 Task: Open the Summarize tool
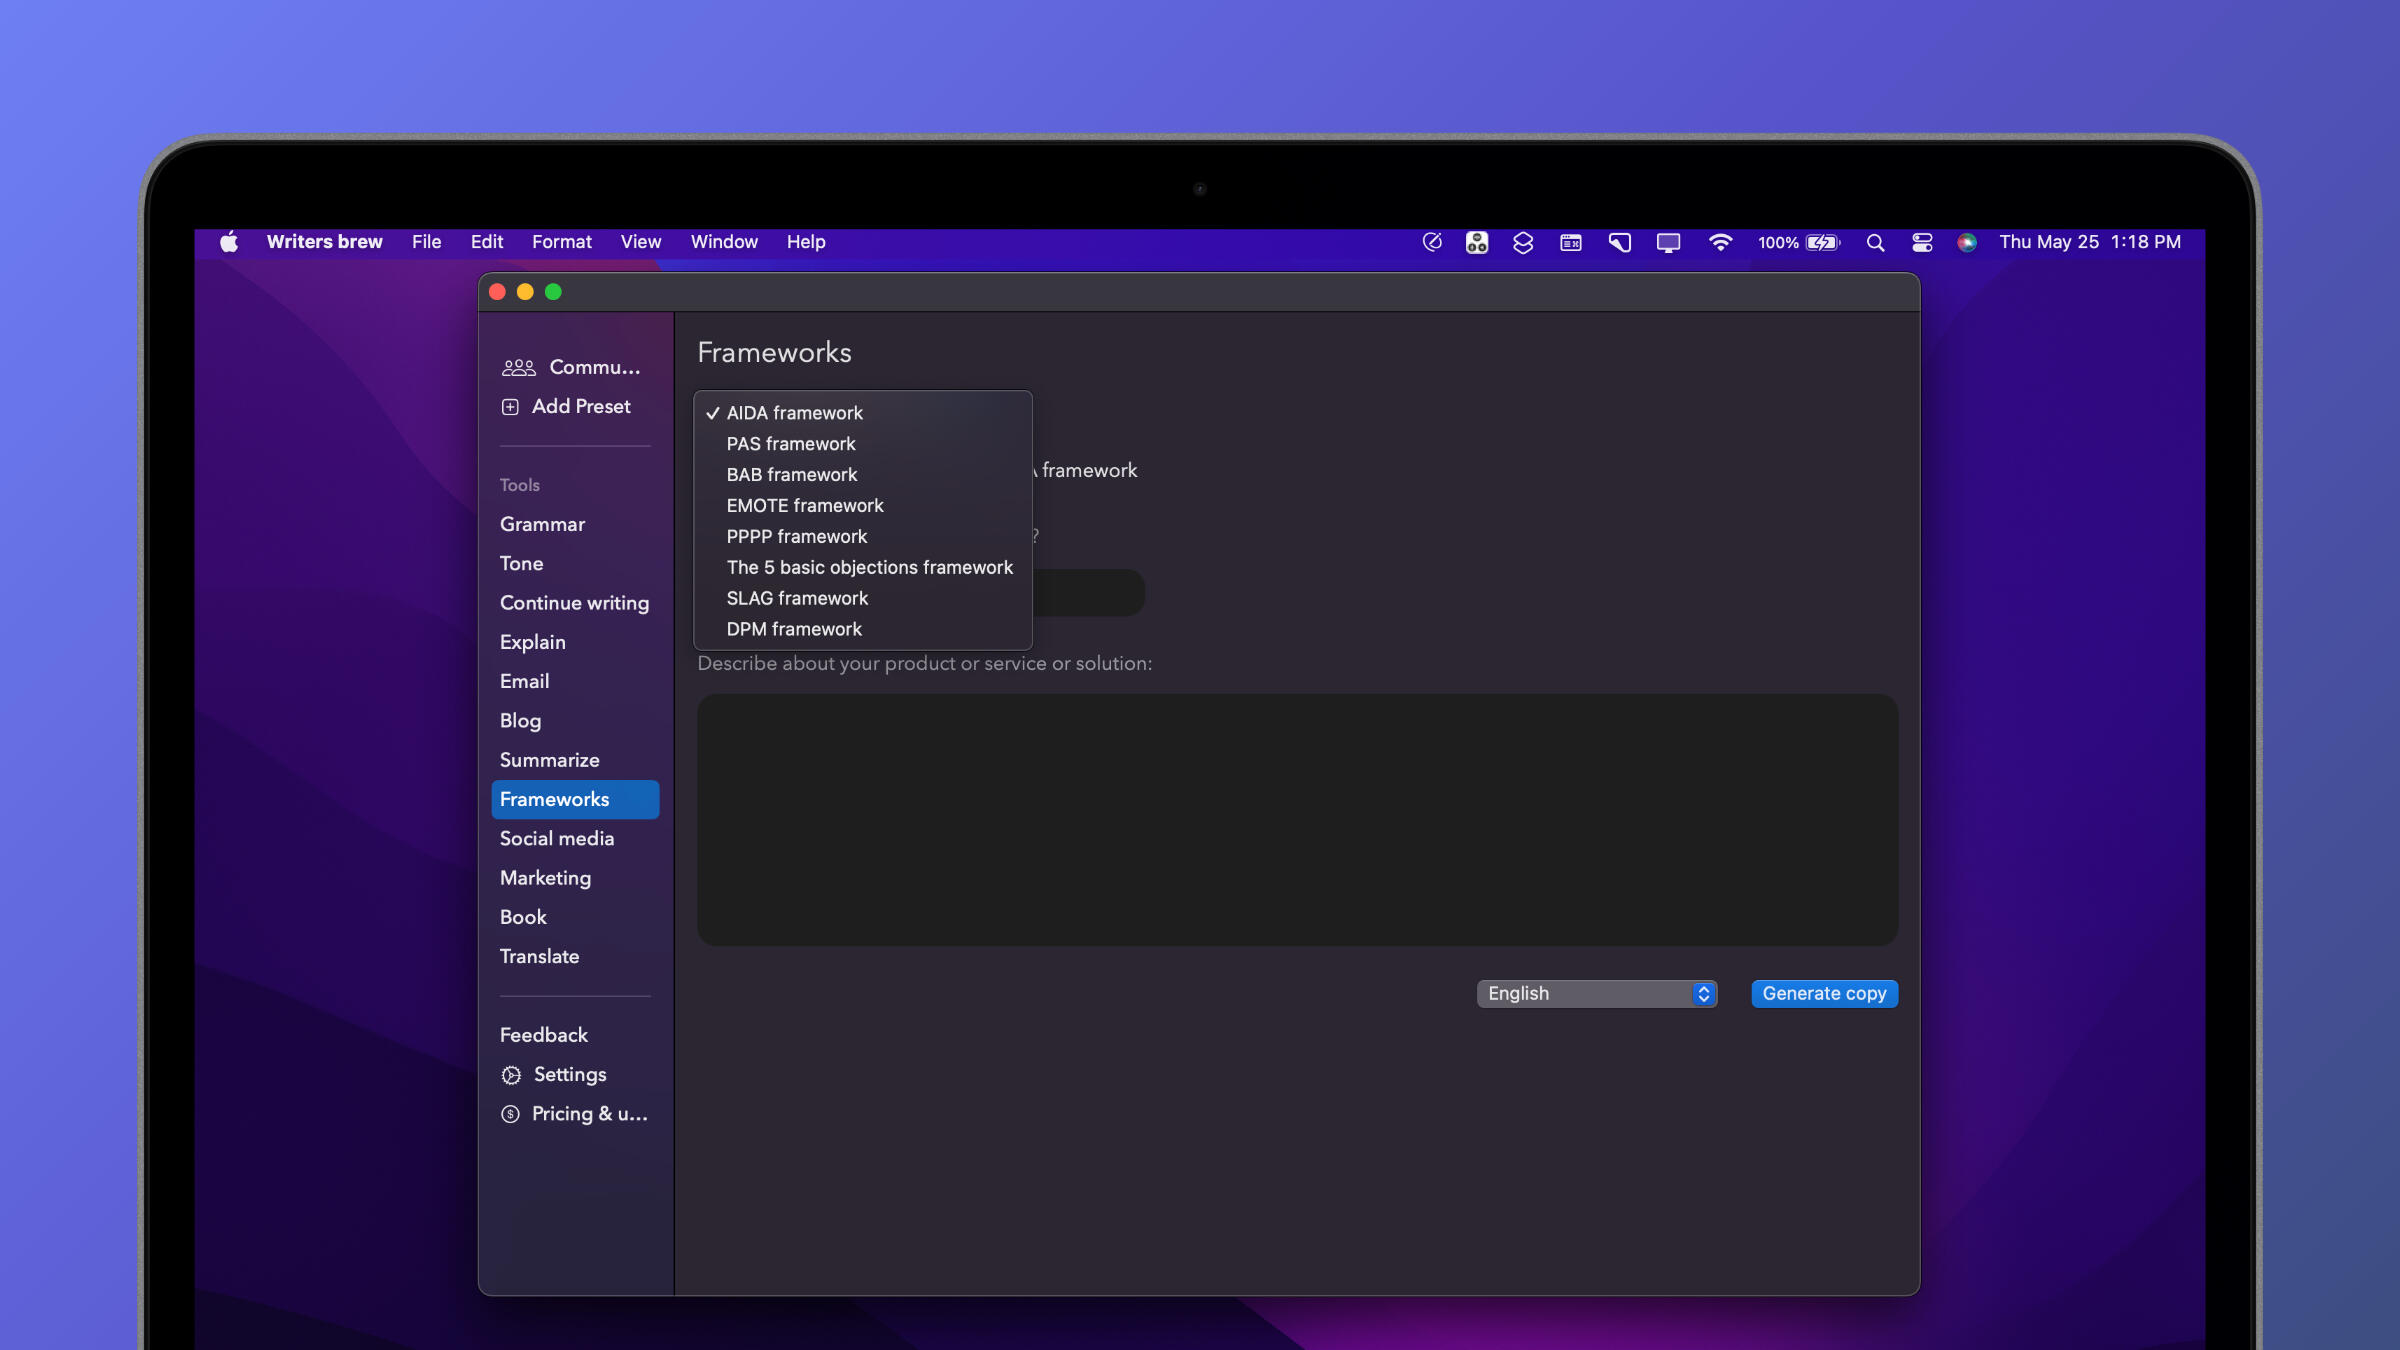[x=575, y=760]
